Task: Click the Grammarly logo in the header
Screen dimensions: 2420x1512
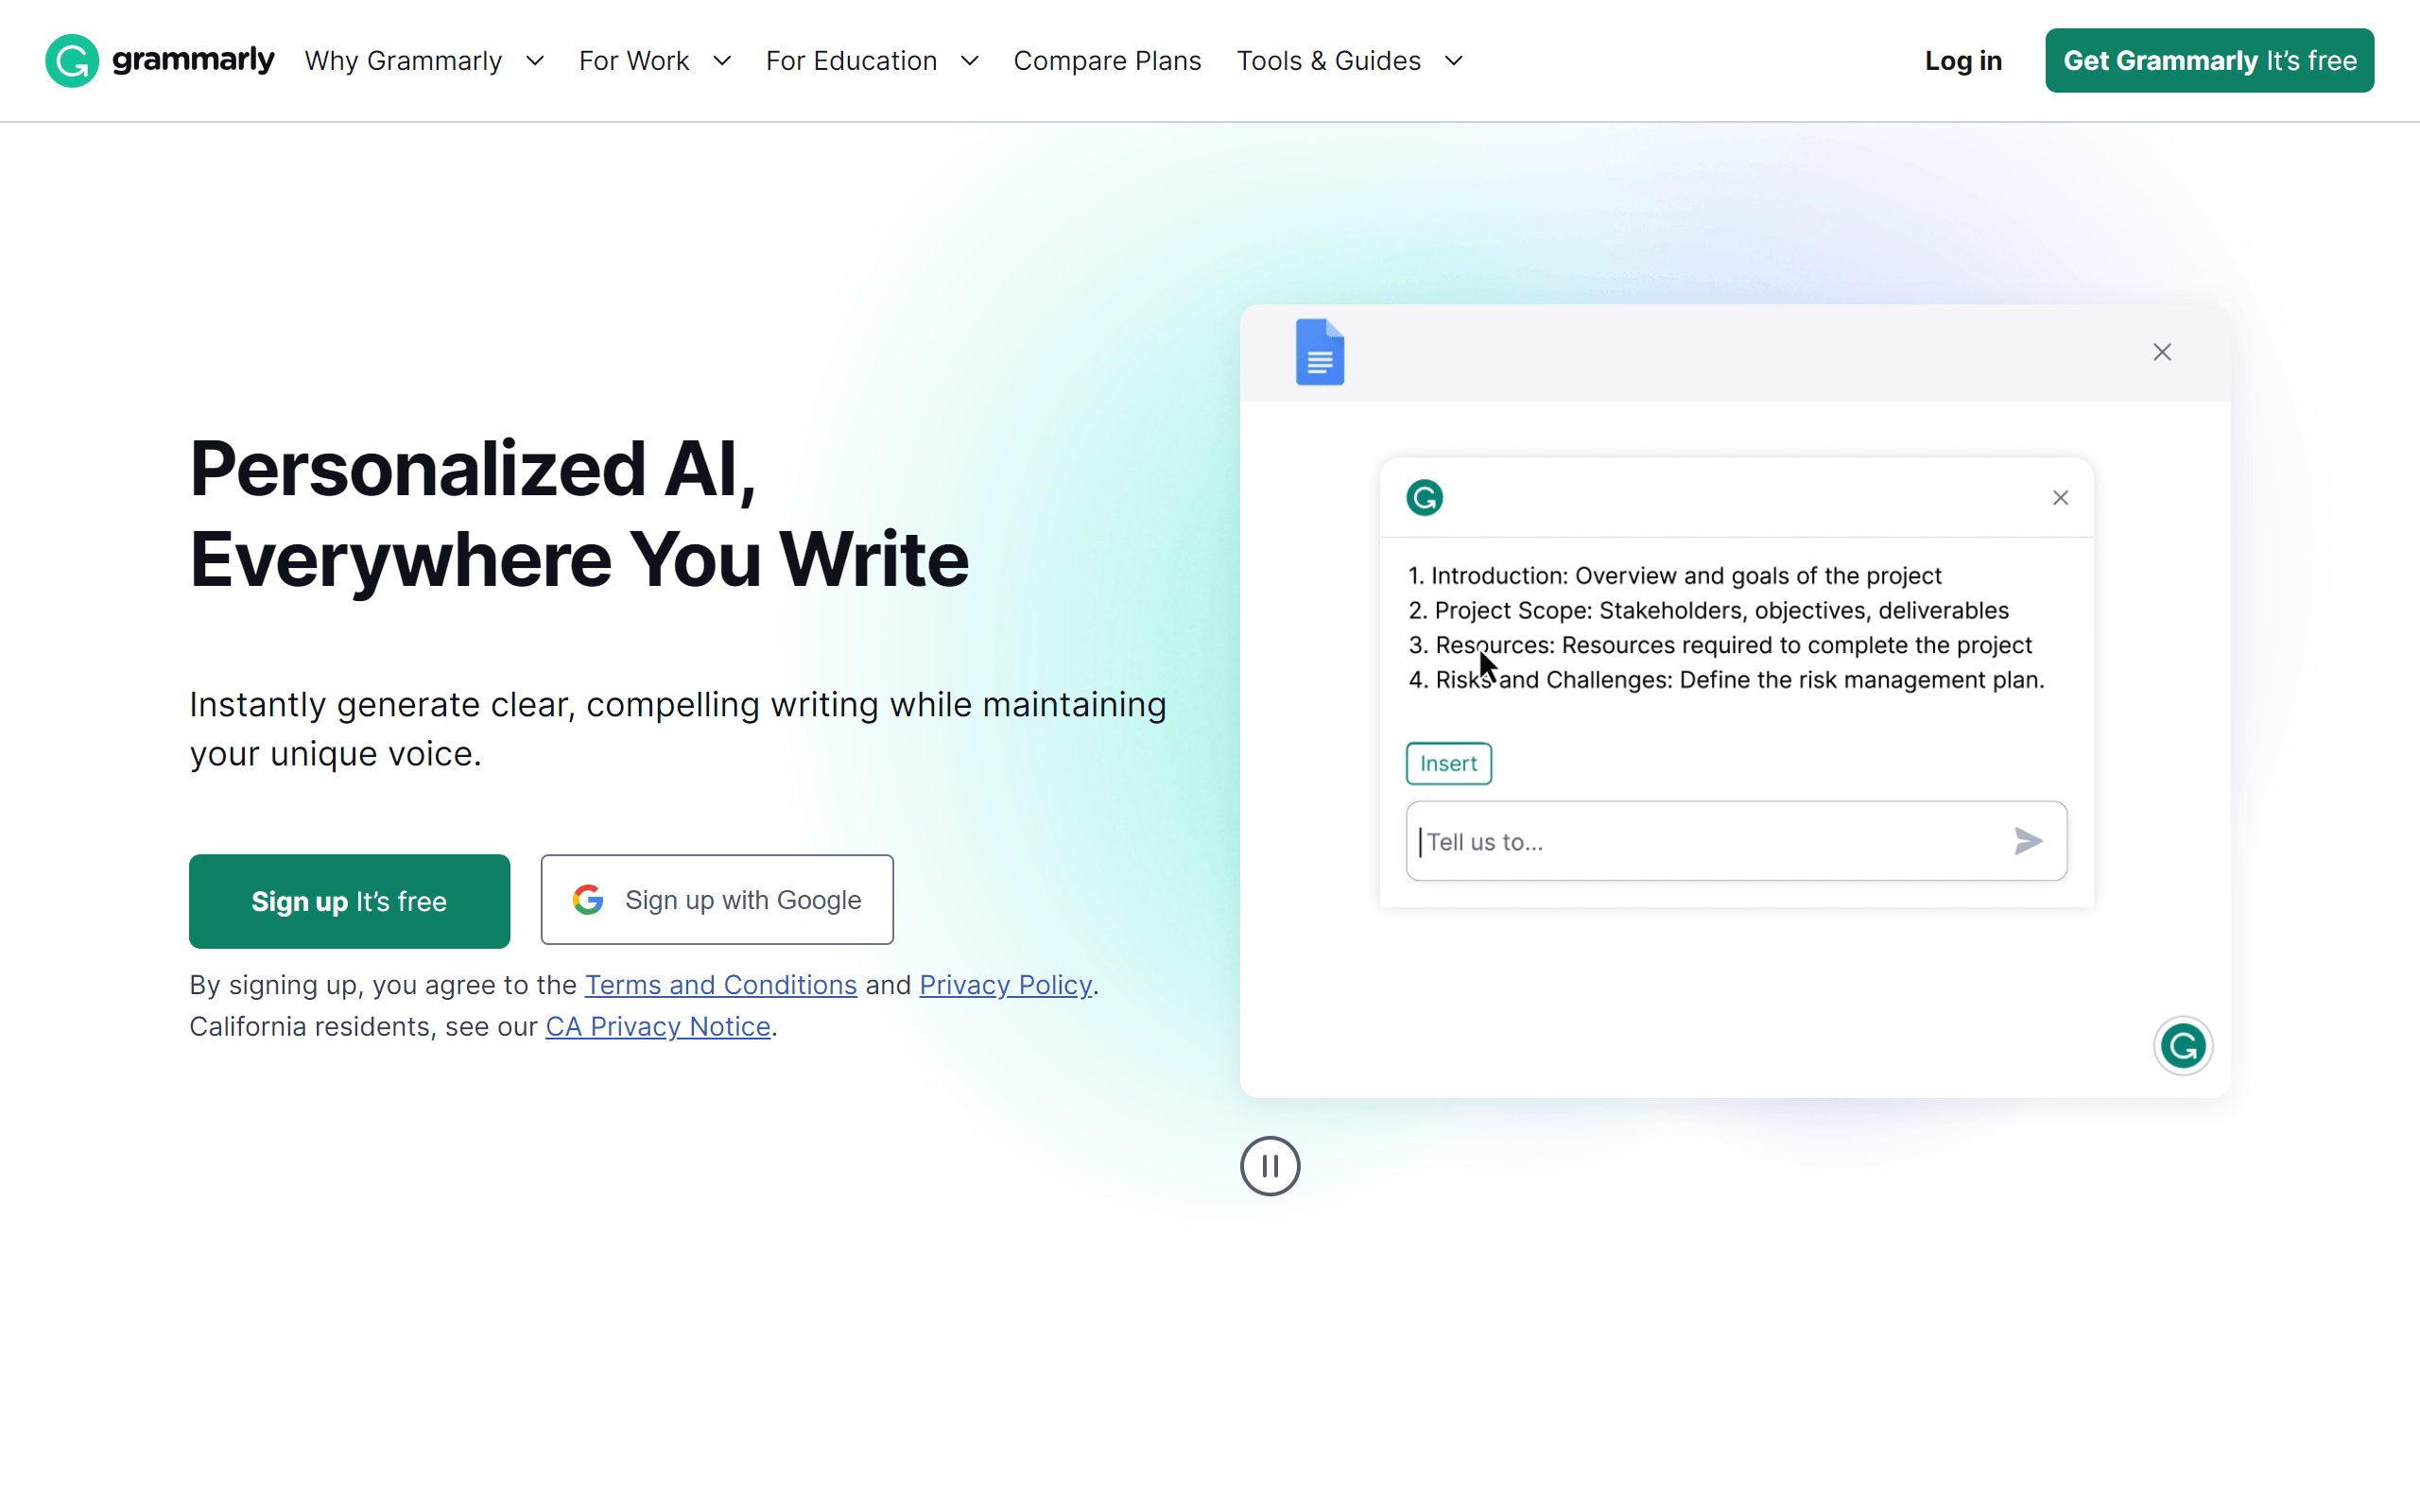Action: [159, 61]
